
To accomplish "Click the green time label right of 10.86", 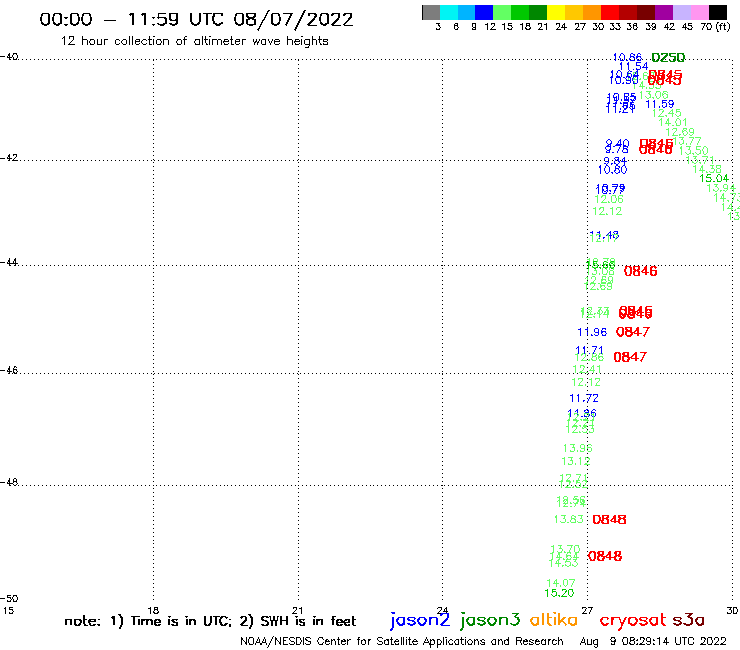I will click(x=668, y=58).
